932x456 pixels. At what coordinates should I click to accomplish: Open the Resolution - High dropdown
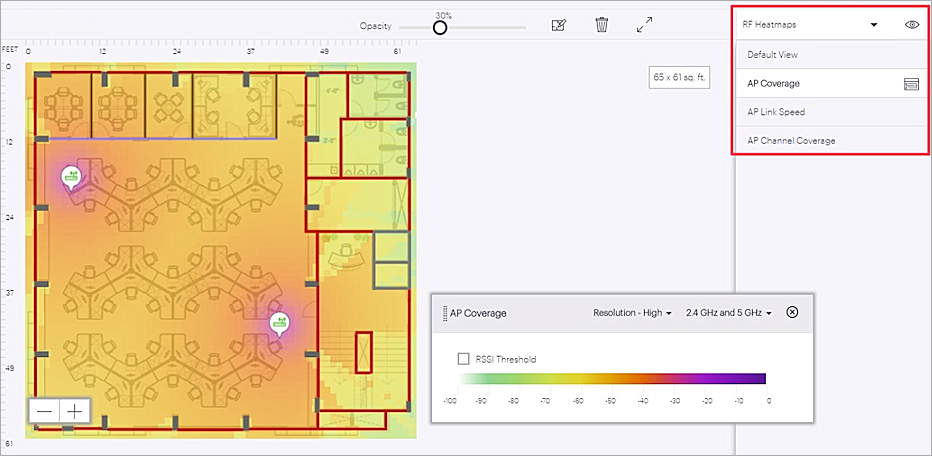(x=632, y=313)
